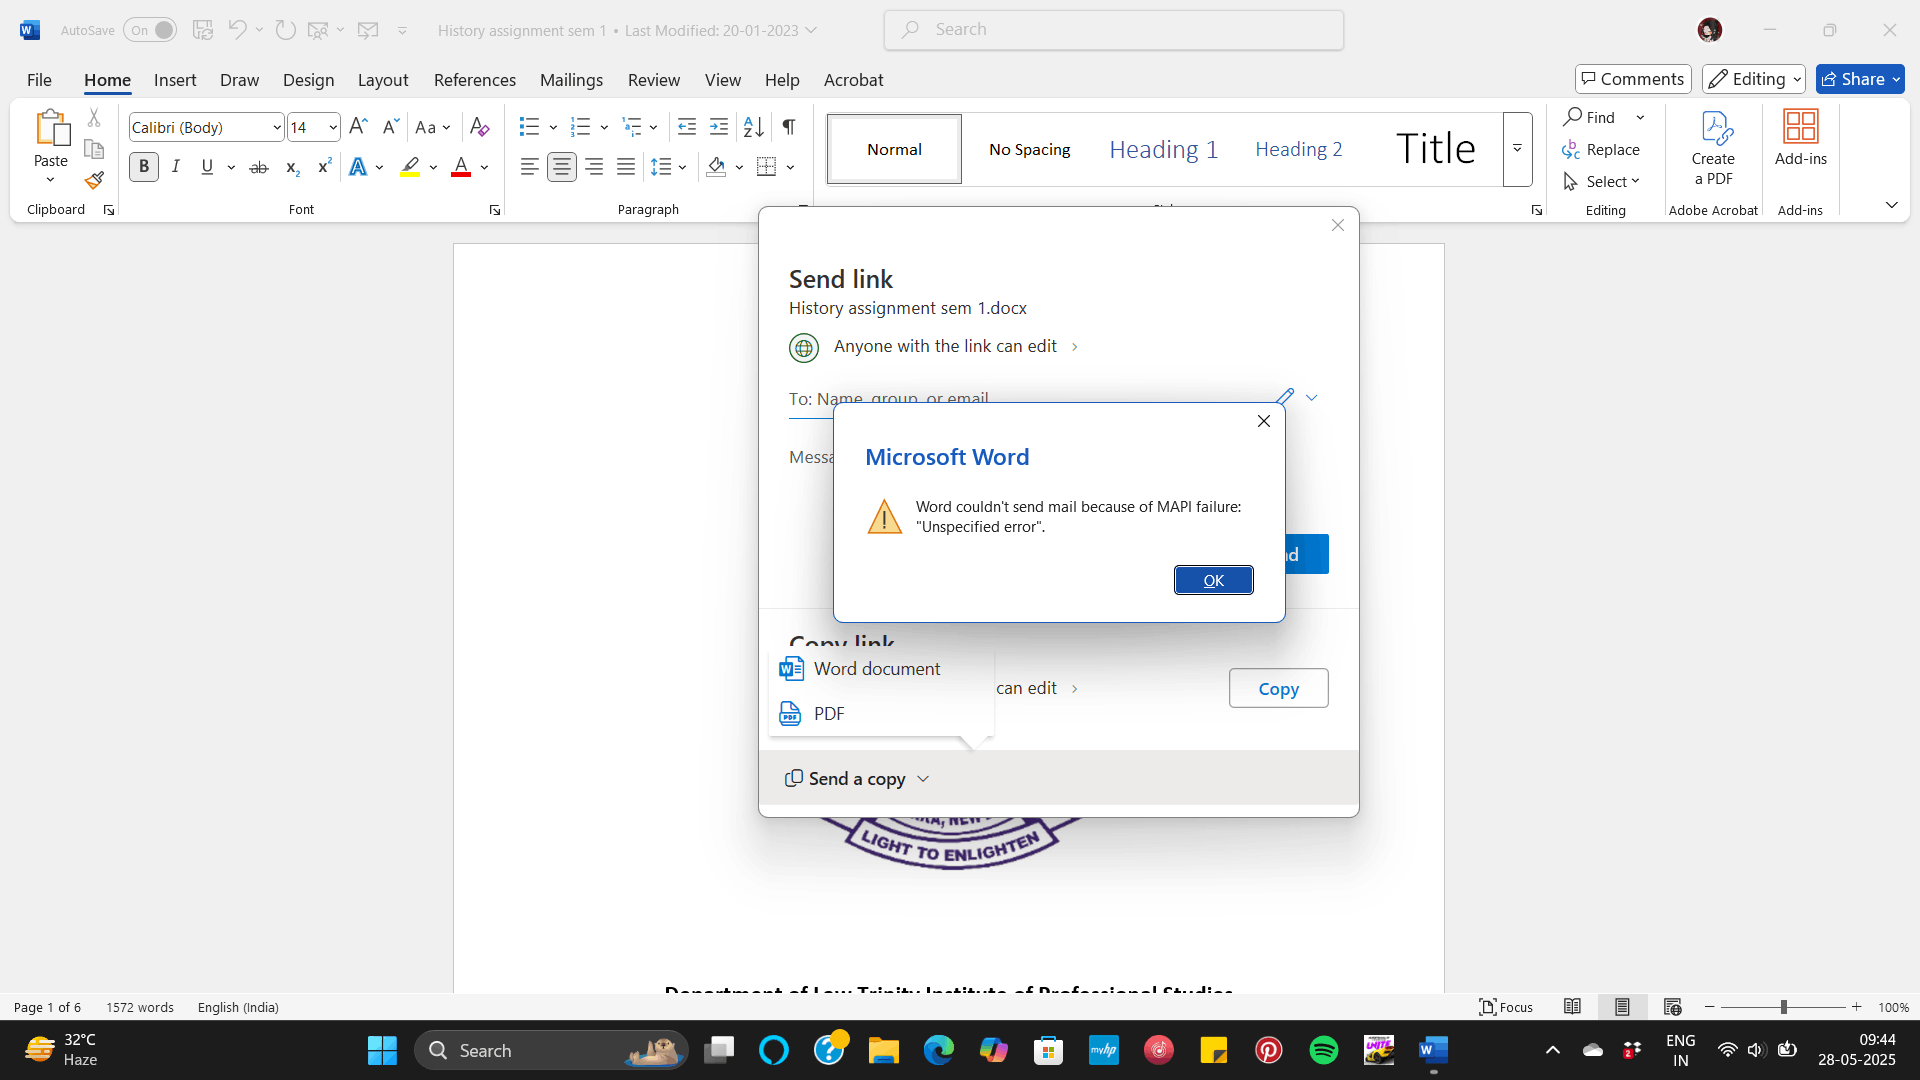
Task: Apply superscript formatting
Action: point(322,166)
